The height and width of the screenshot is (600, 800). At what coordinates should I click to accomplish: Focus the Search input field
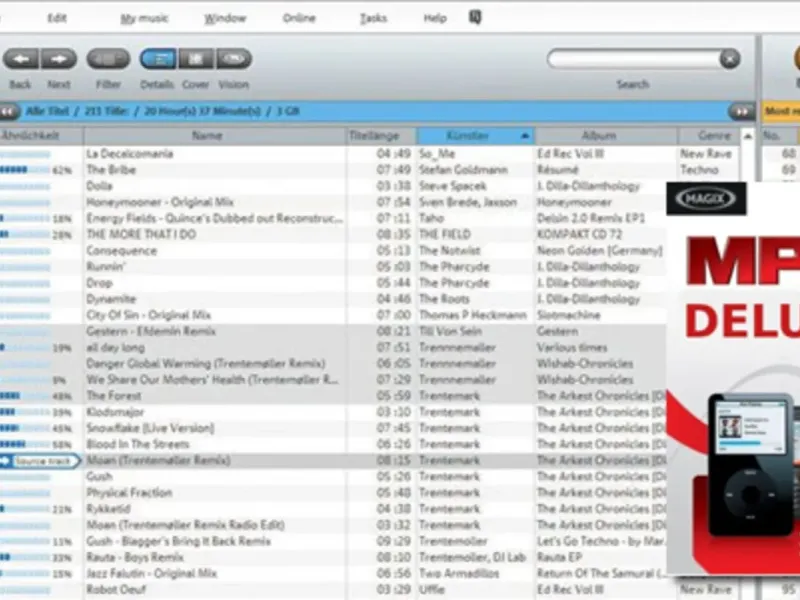634,59
